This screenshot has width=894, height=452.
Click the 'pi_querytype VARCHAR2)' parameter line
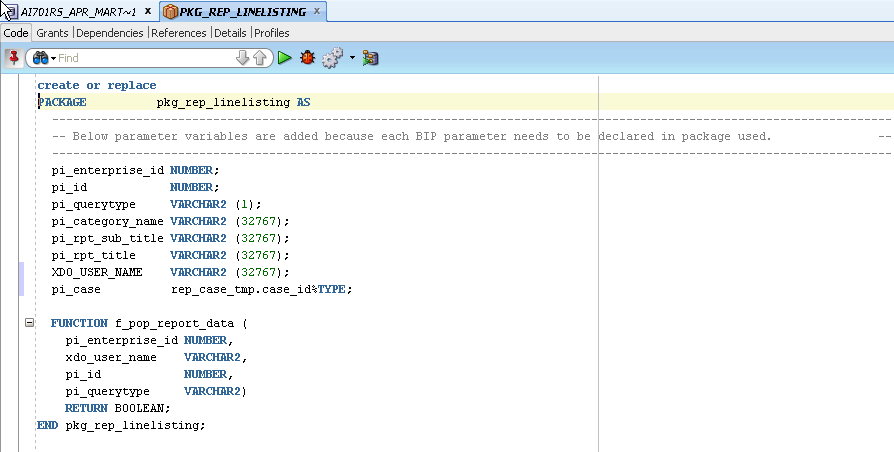pos(156,391)
